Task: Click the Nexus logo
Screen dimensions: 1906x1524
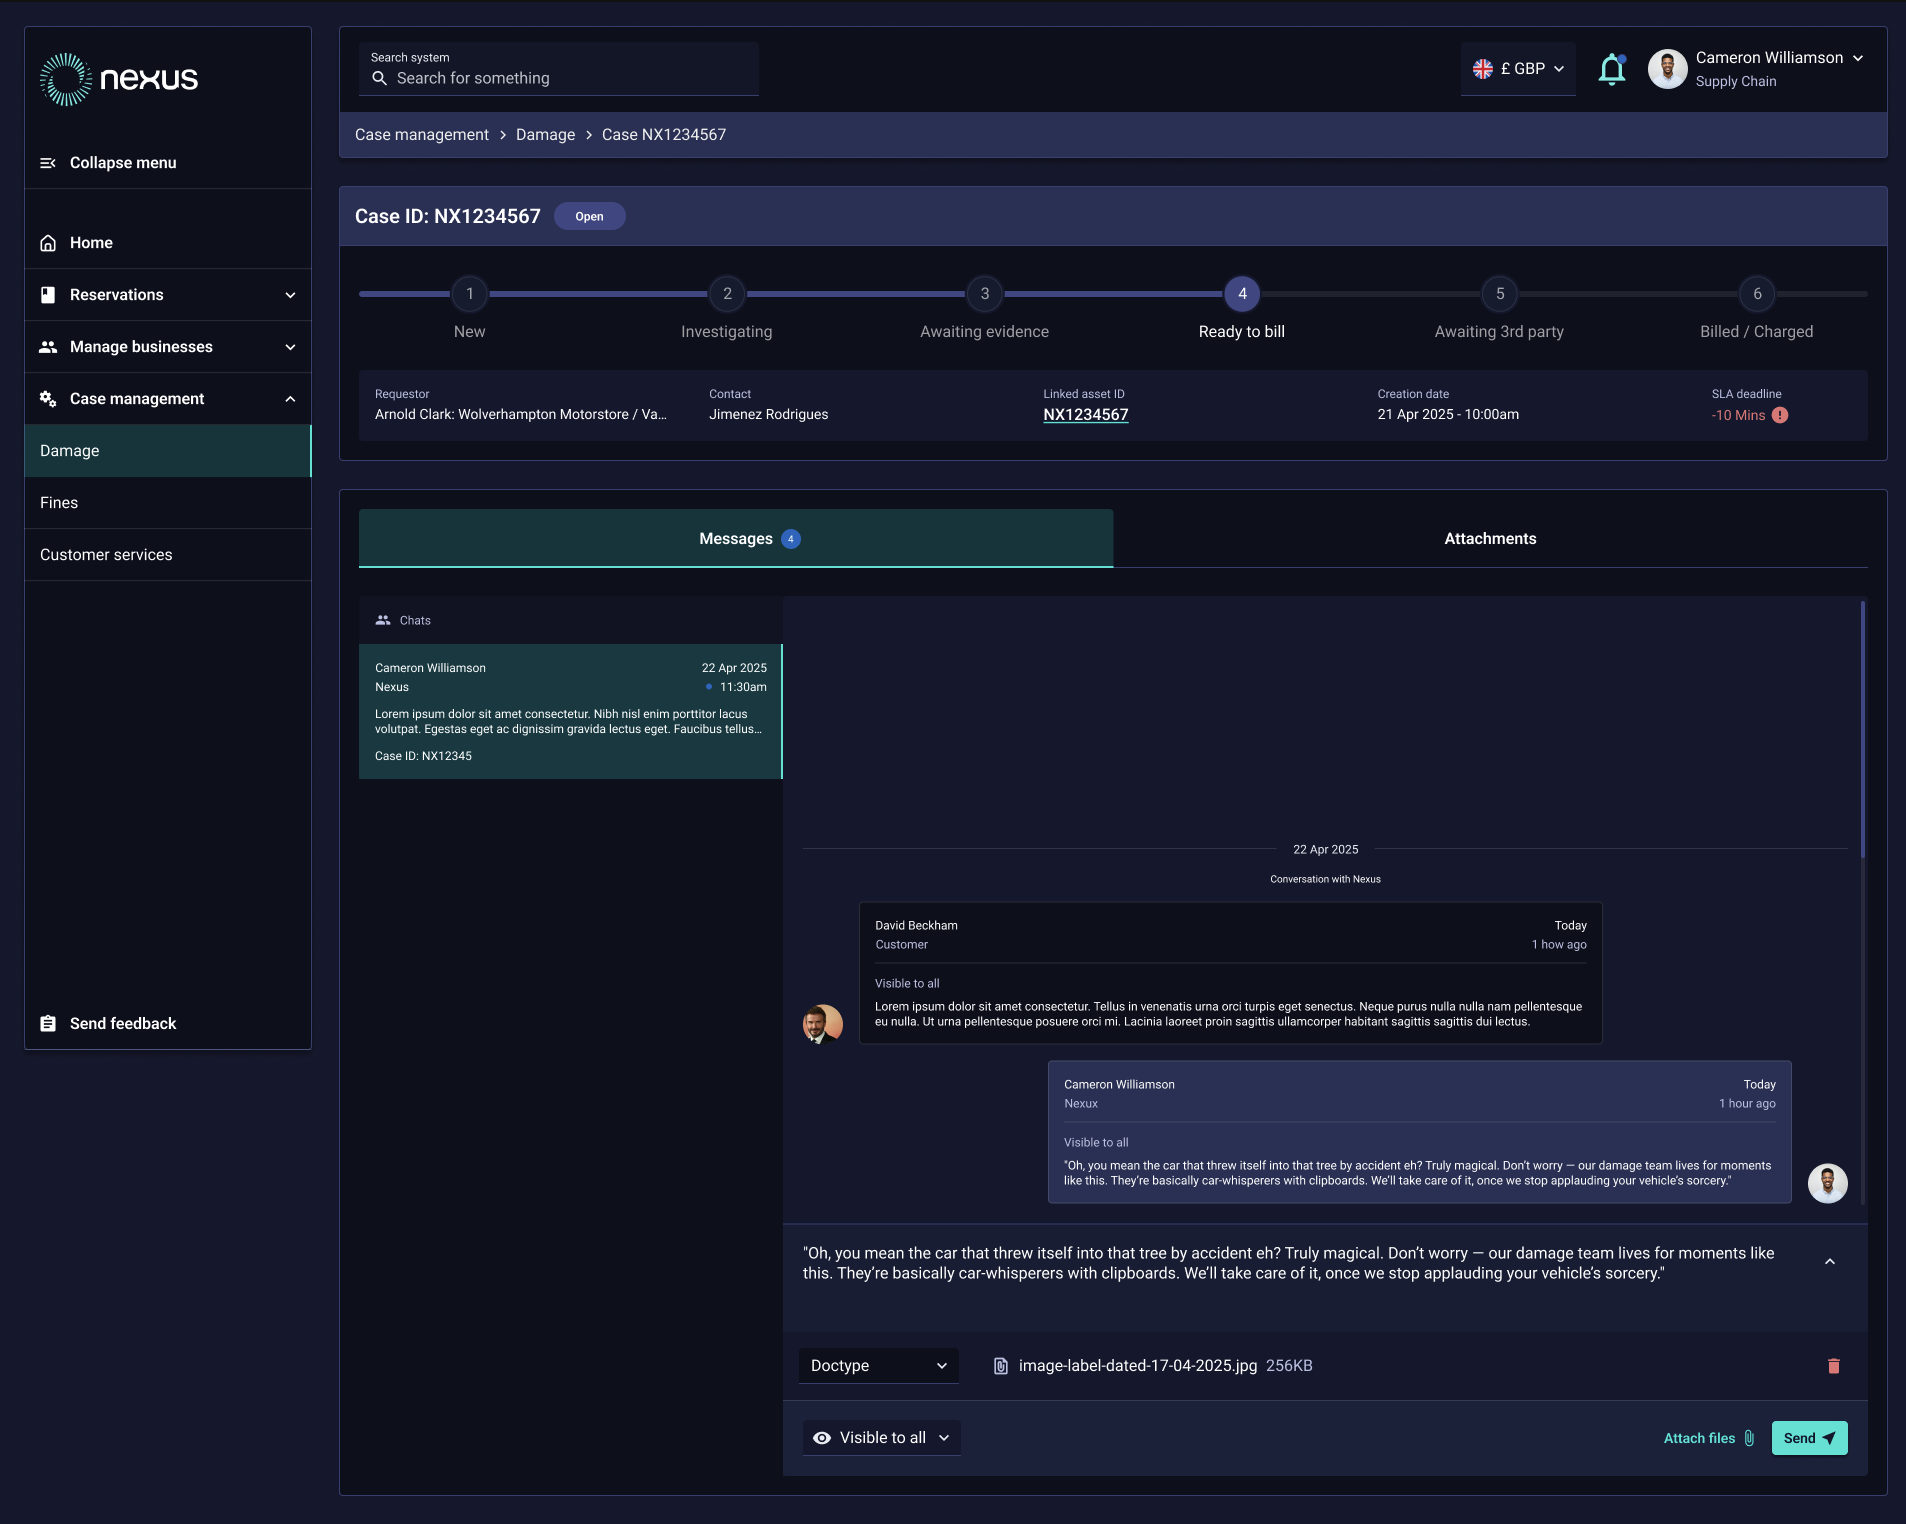Action: (x=119, y=79)
